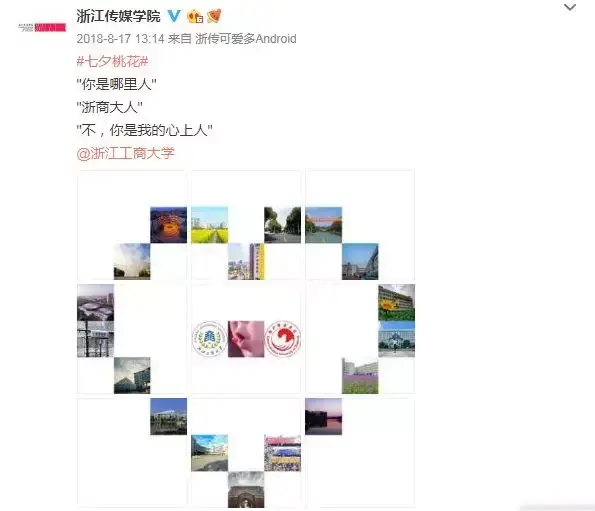This screenshot has width=595, height=511.
Task: Click the red swirl university logo
Action: pos(283,339)
